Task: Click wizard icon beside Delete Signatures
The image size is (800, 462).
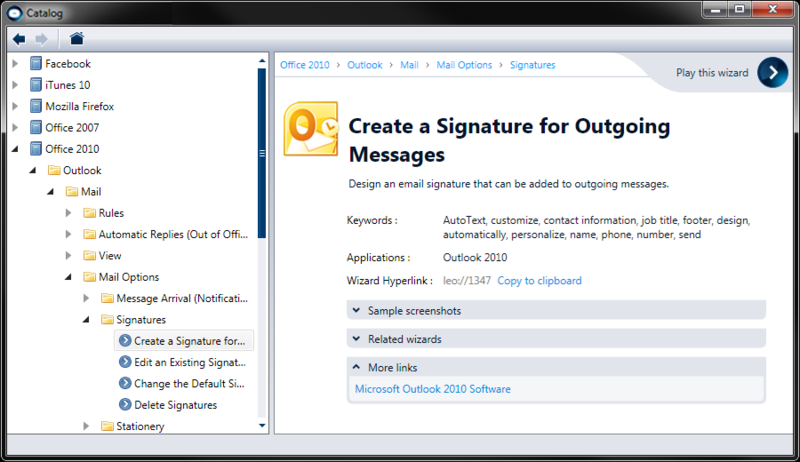Action: tap(125, 404)
